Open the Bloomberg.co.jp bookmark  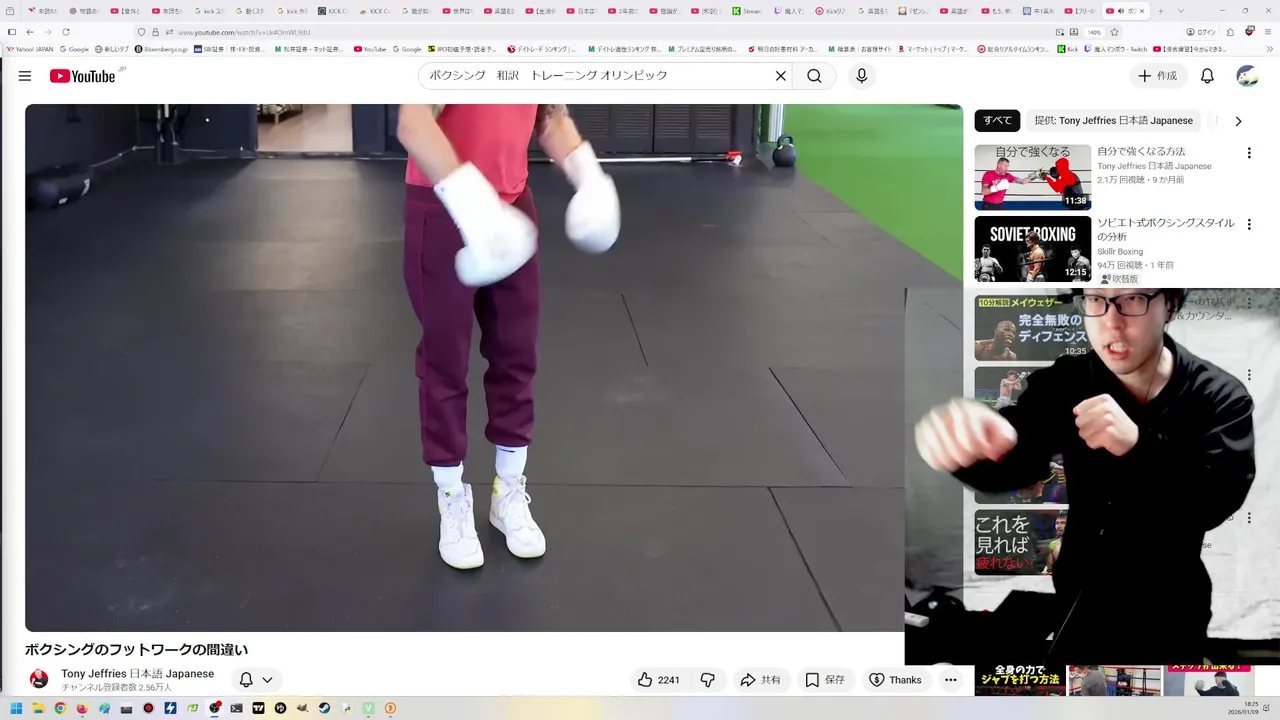[x=161, y=49]
